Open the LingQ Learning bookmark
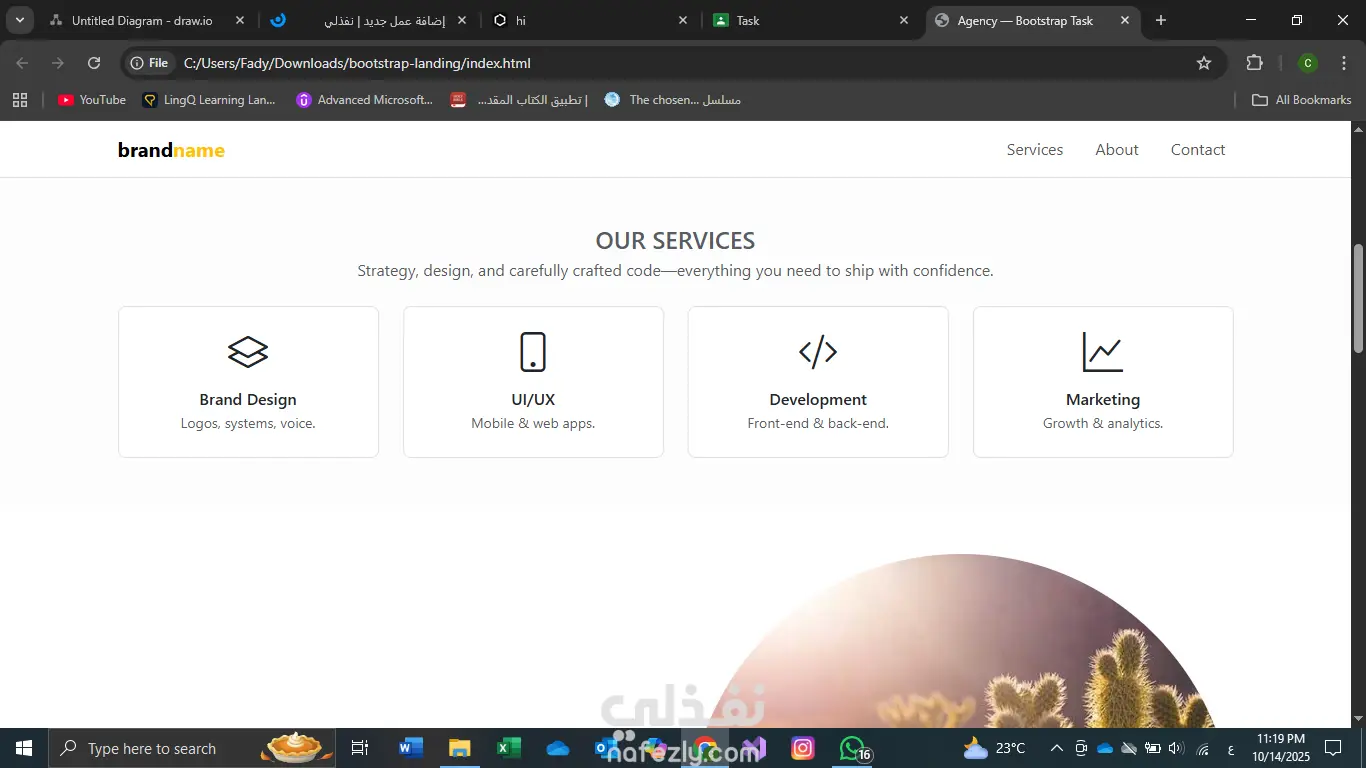The width and height of the screenshot is (1366, 768). (209, 100)
